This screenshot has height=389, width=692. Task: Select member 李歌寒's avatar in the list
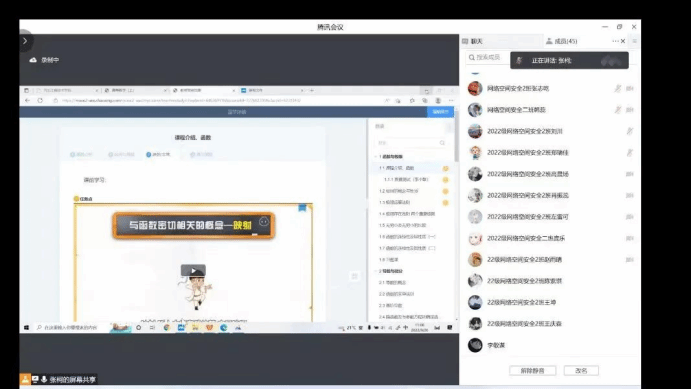[475, 345]
